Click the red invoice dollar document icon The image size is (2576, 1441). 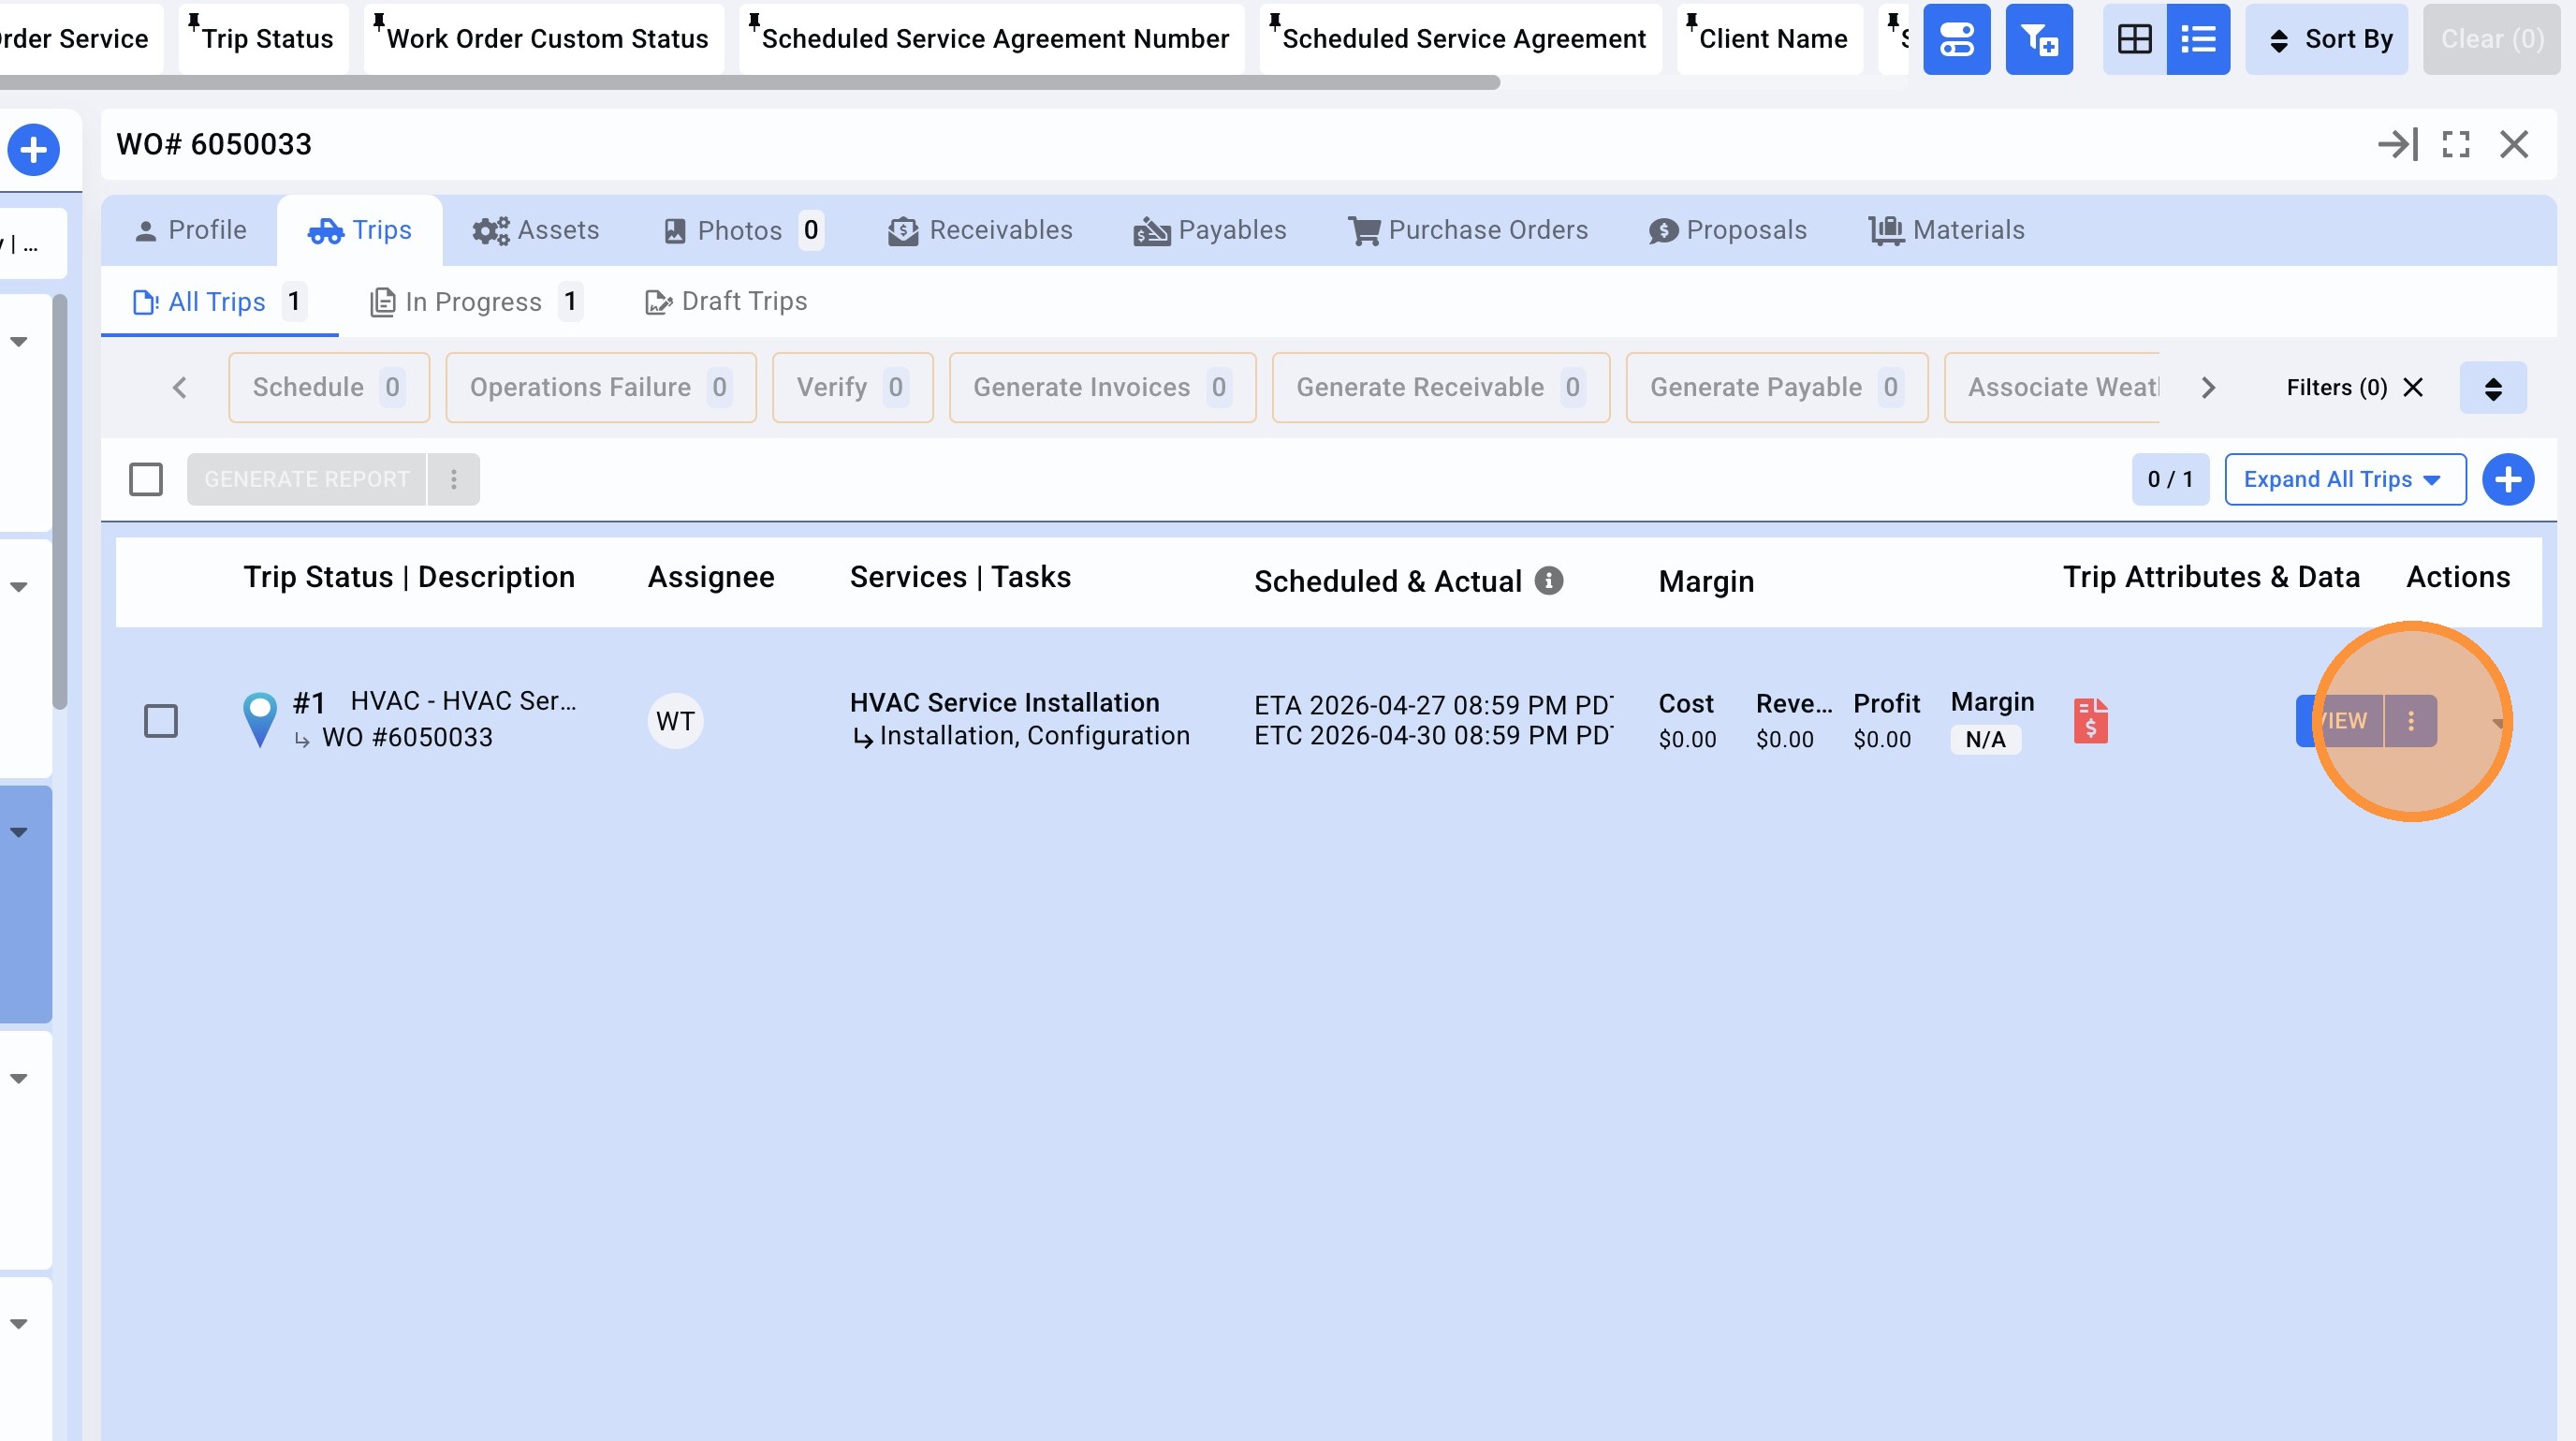(x=2090, y=720)
